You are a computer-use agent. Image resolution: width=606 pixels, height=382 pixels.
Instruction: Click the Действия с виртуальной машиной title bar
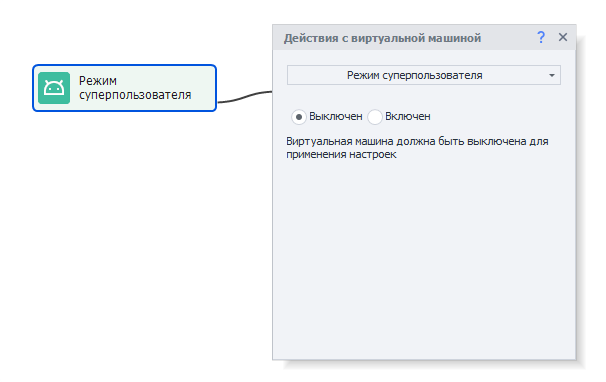pos(424,38)
